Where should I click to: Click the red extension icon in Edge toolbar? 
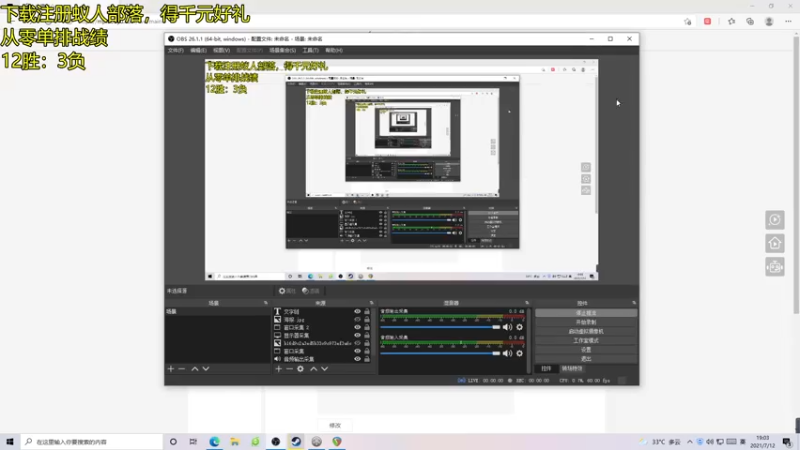click(707, 21)
